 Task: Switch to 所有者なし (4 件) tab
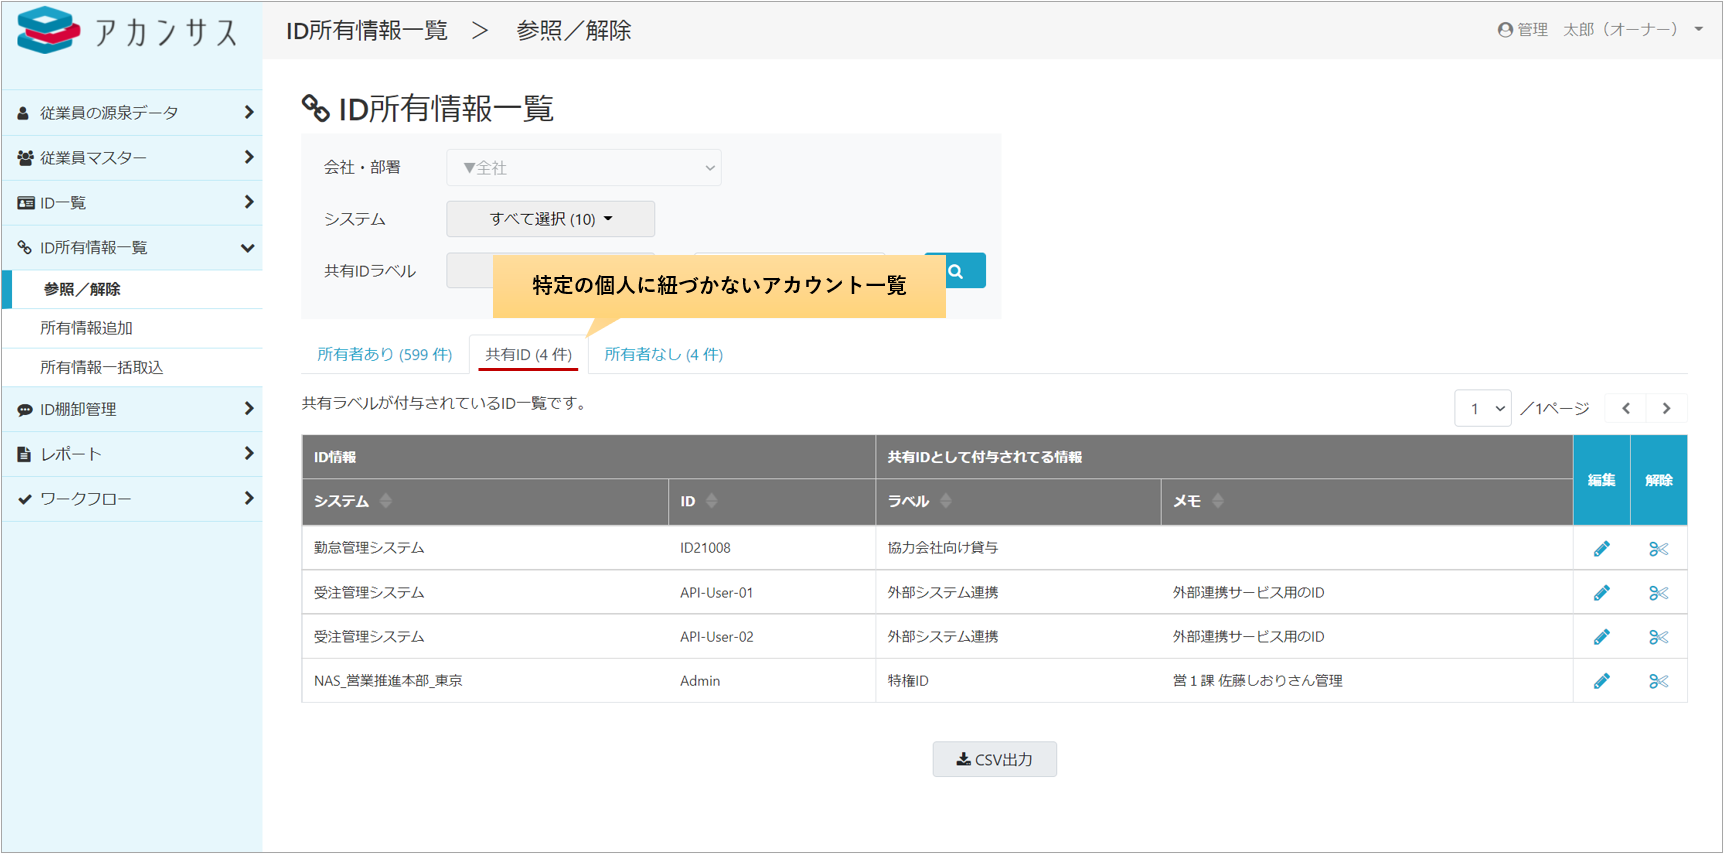click(663, 354)
